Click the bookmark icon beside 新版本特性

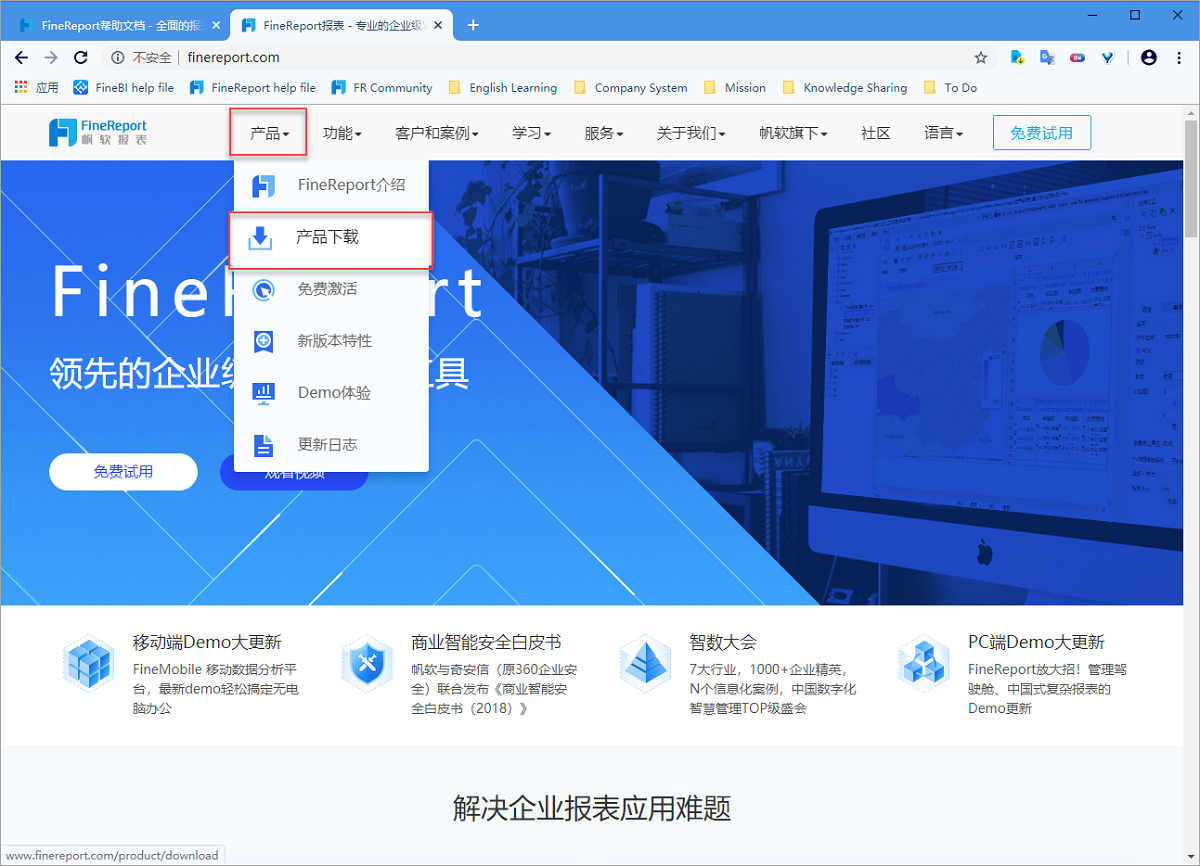tap(263, 341)
